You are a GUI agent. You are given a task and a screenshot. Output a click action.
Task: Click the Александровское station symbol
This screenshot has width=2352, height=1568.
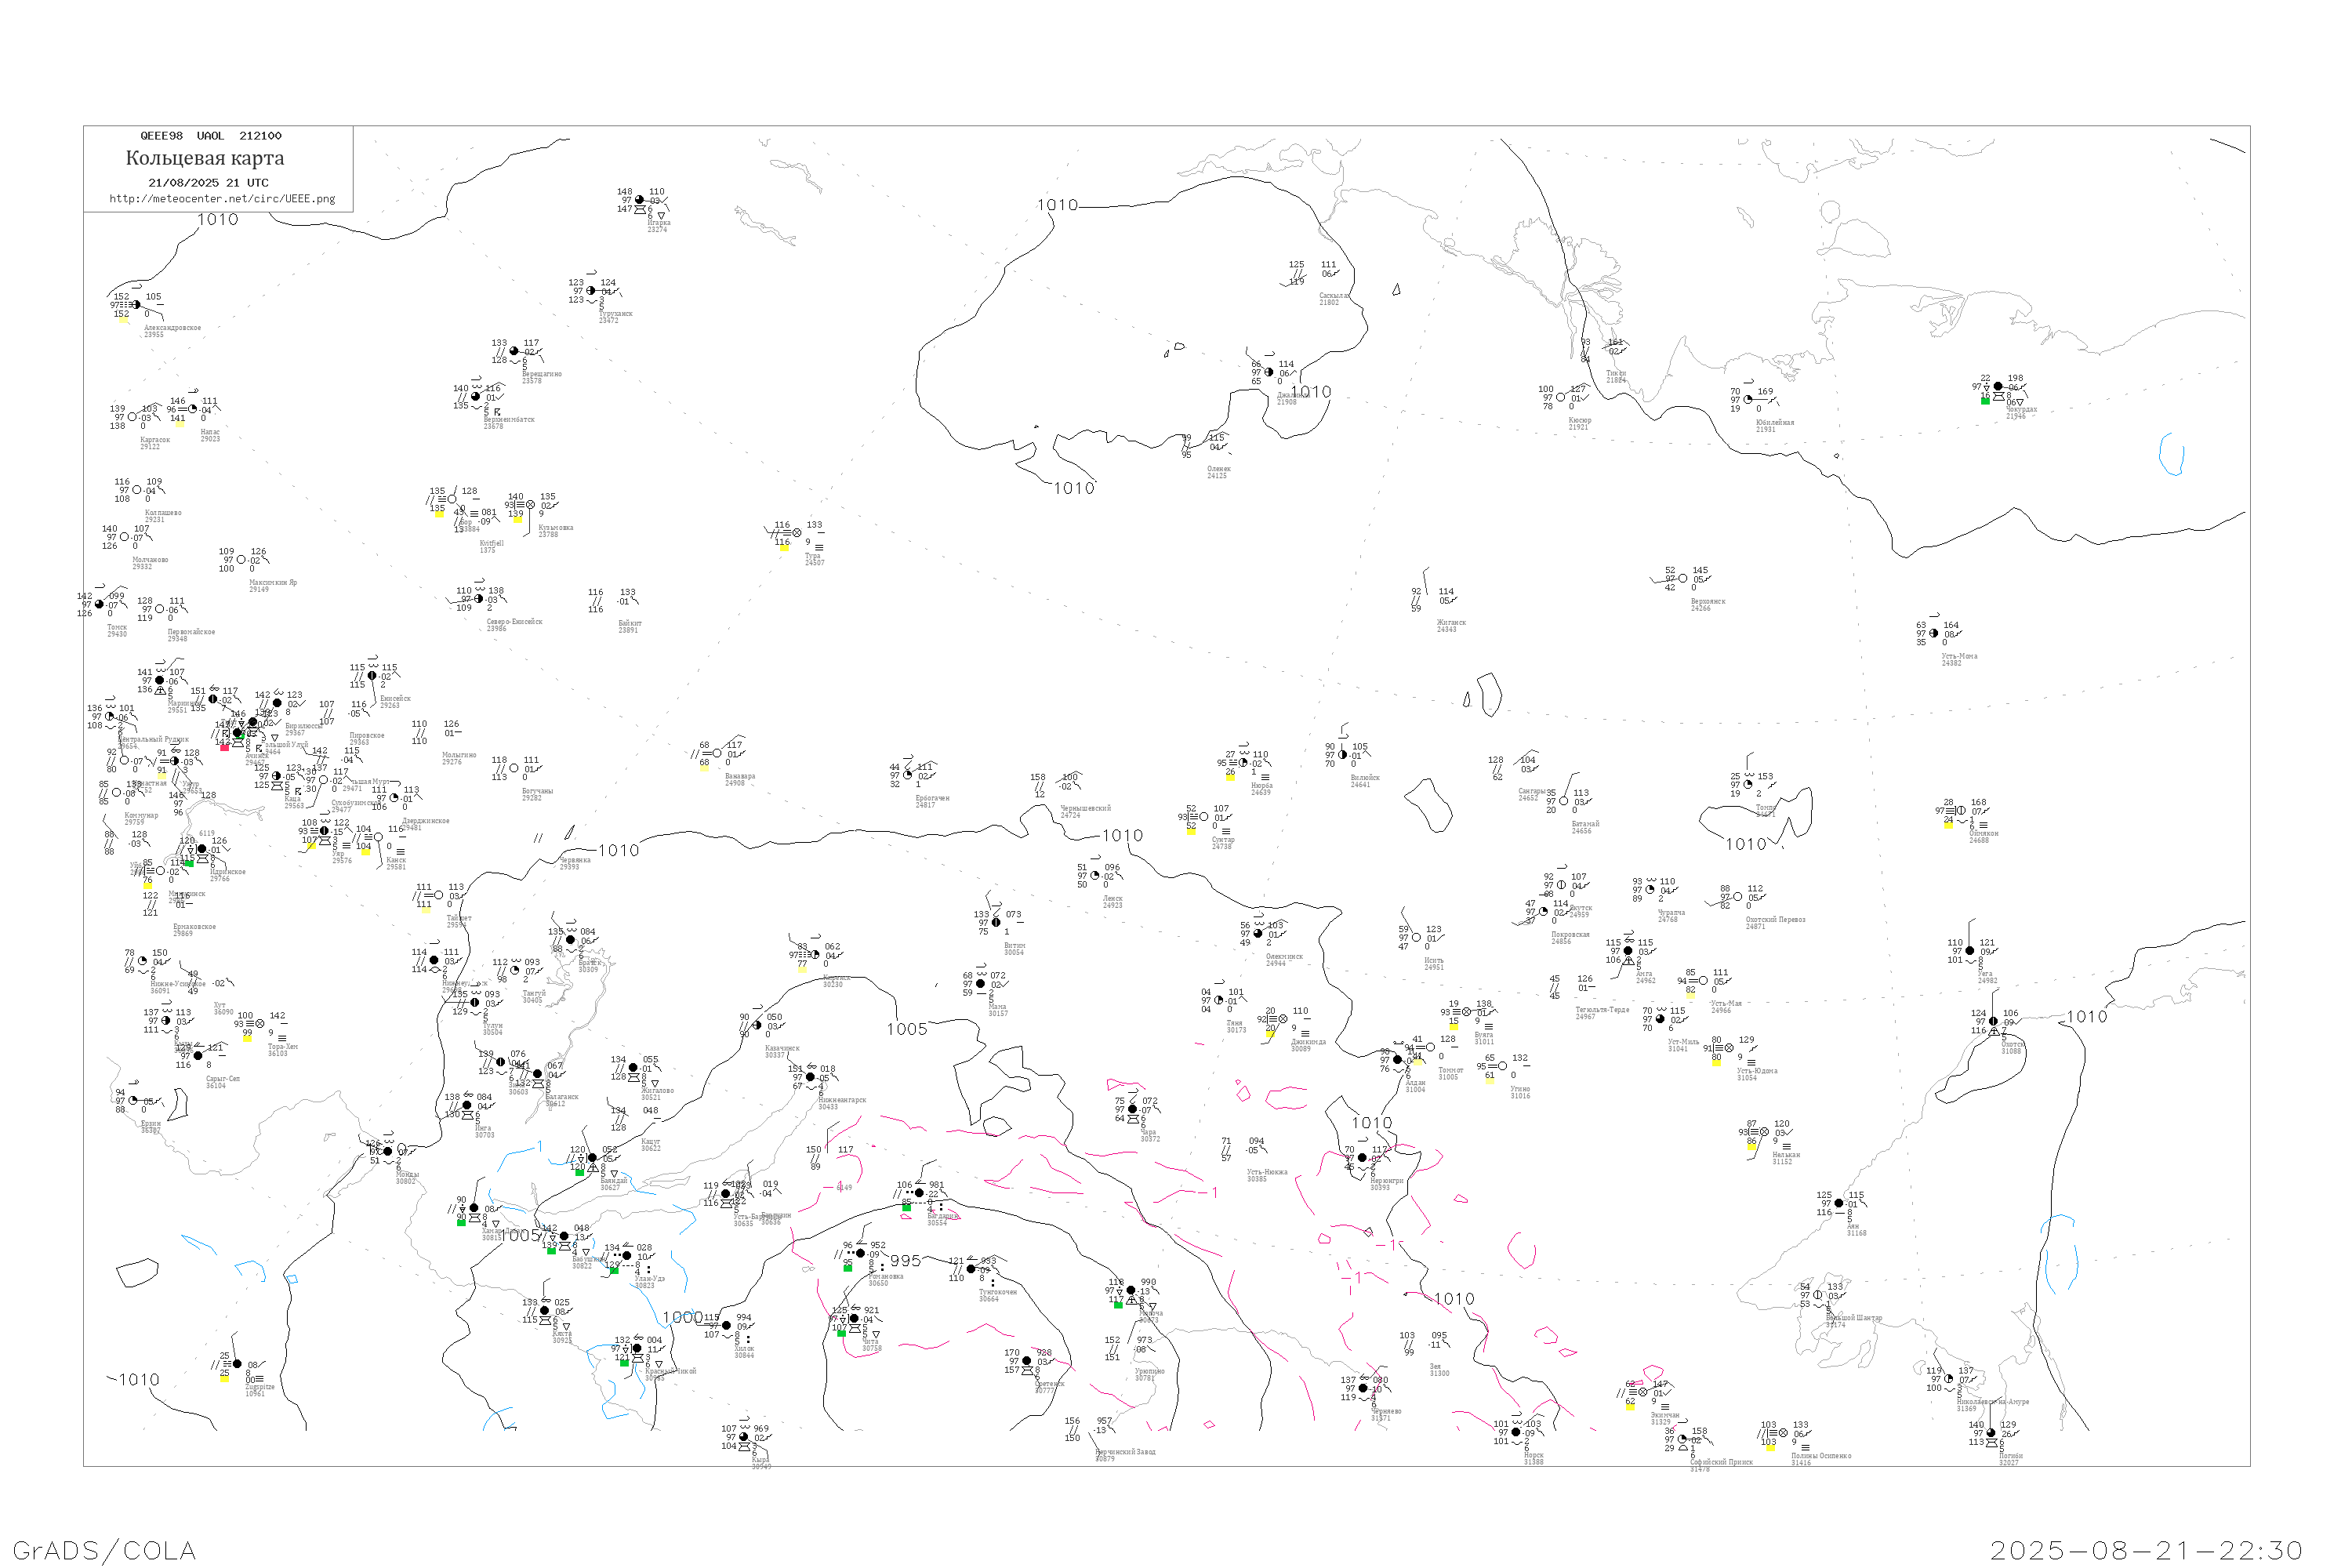point(136,305)
